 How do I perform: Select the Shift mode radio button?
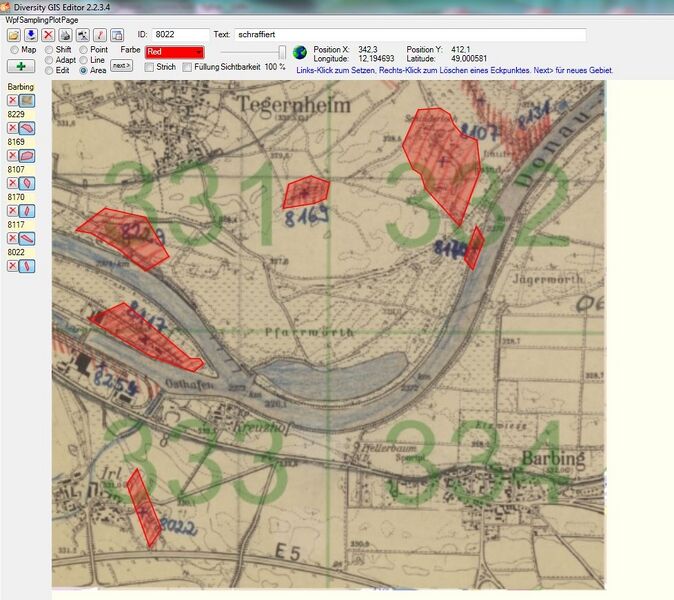click(49, 50)
